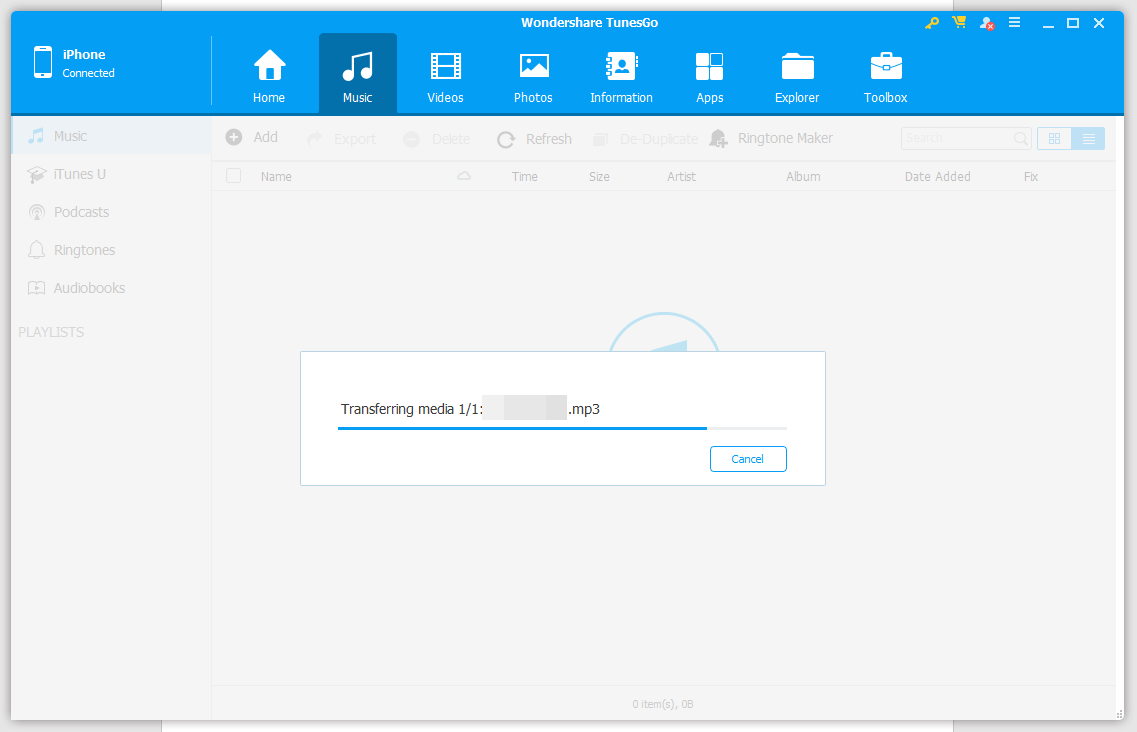
Task: Sort by the Size column
Action: 599,176
